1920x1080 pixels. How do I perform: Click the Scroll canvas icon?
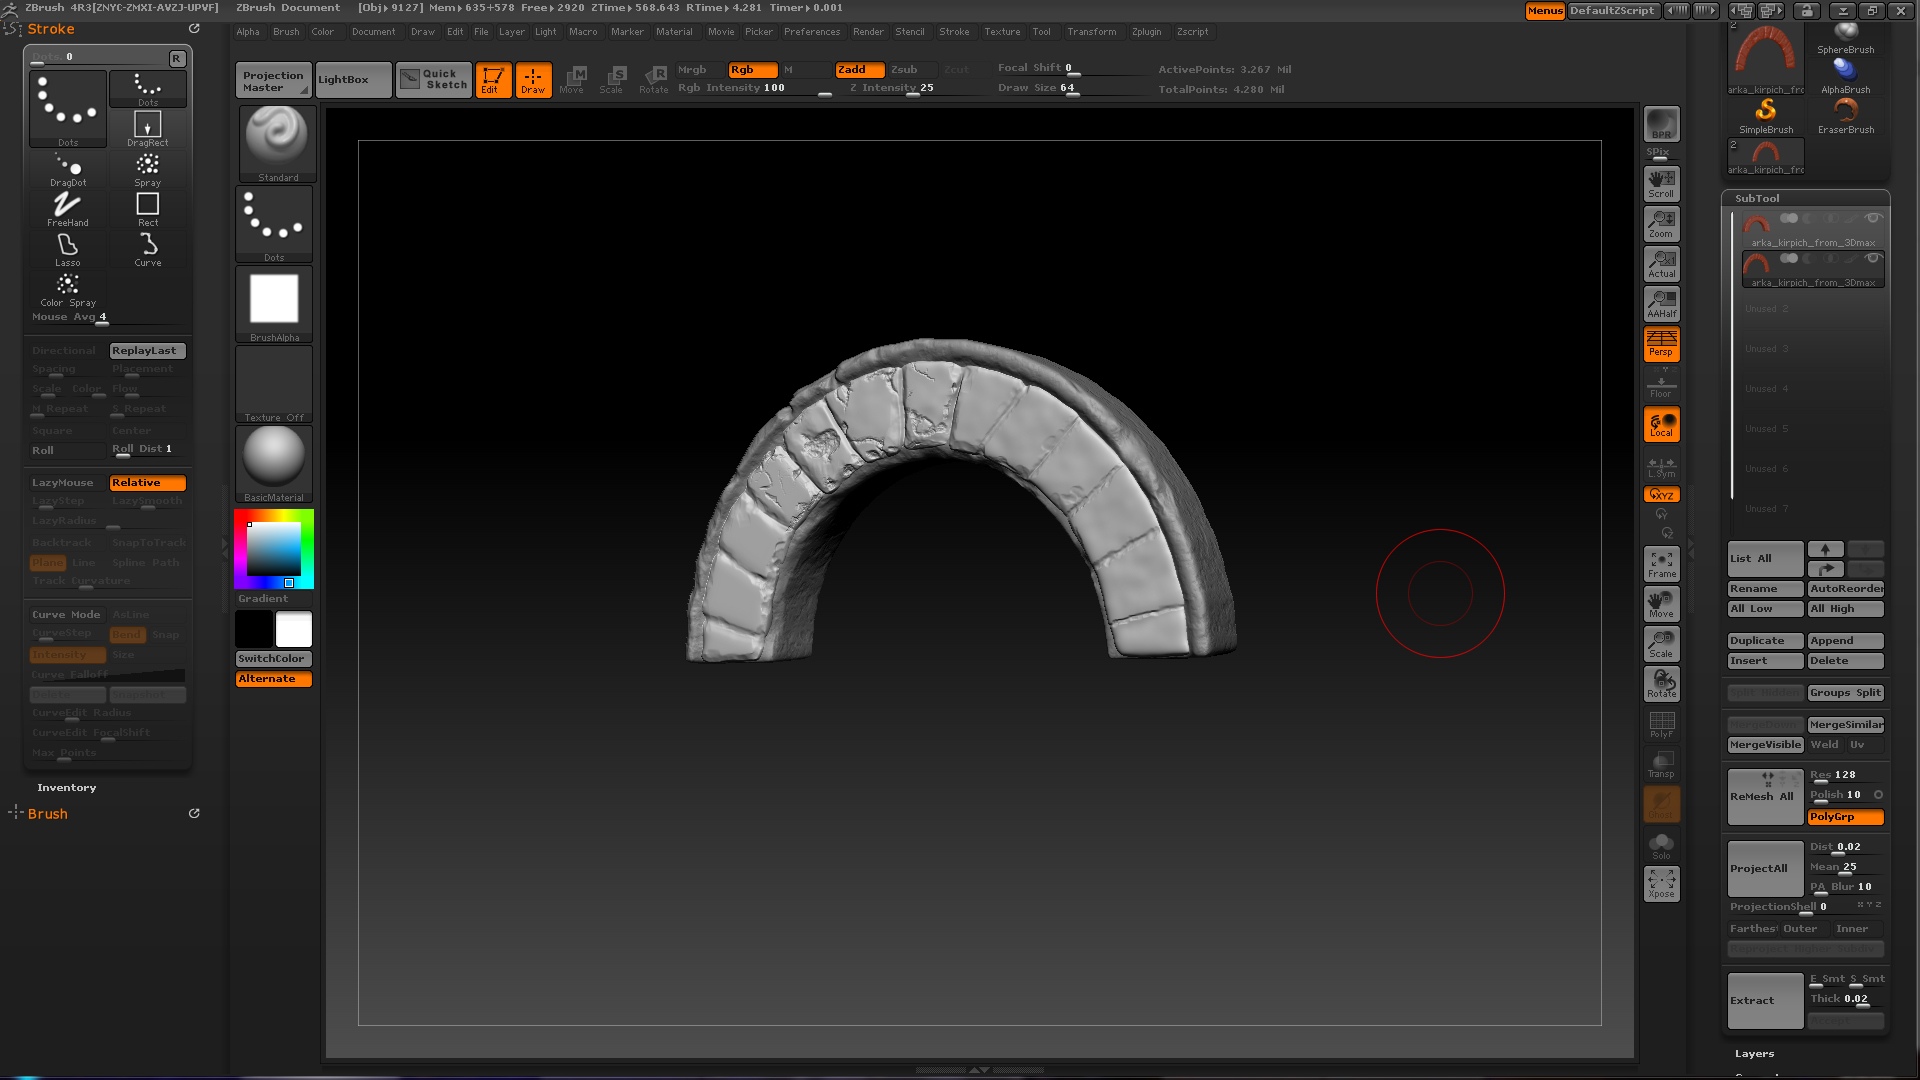click(x=1661, y=183)
